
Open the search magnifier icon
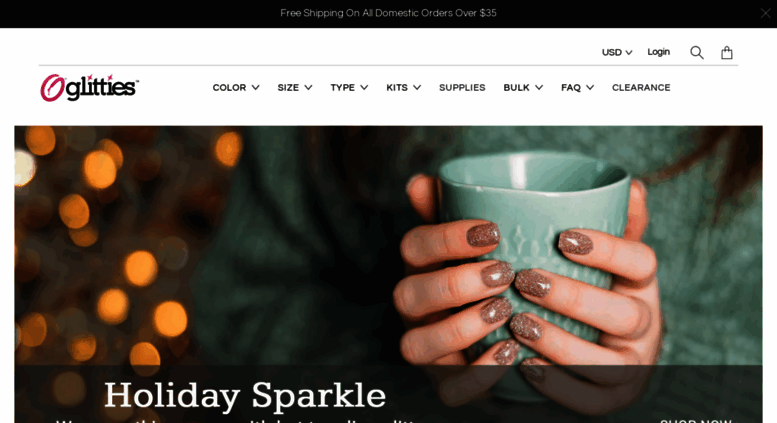pos(697,53)
